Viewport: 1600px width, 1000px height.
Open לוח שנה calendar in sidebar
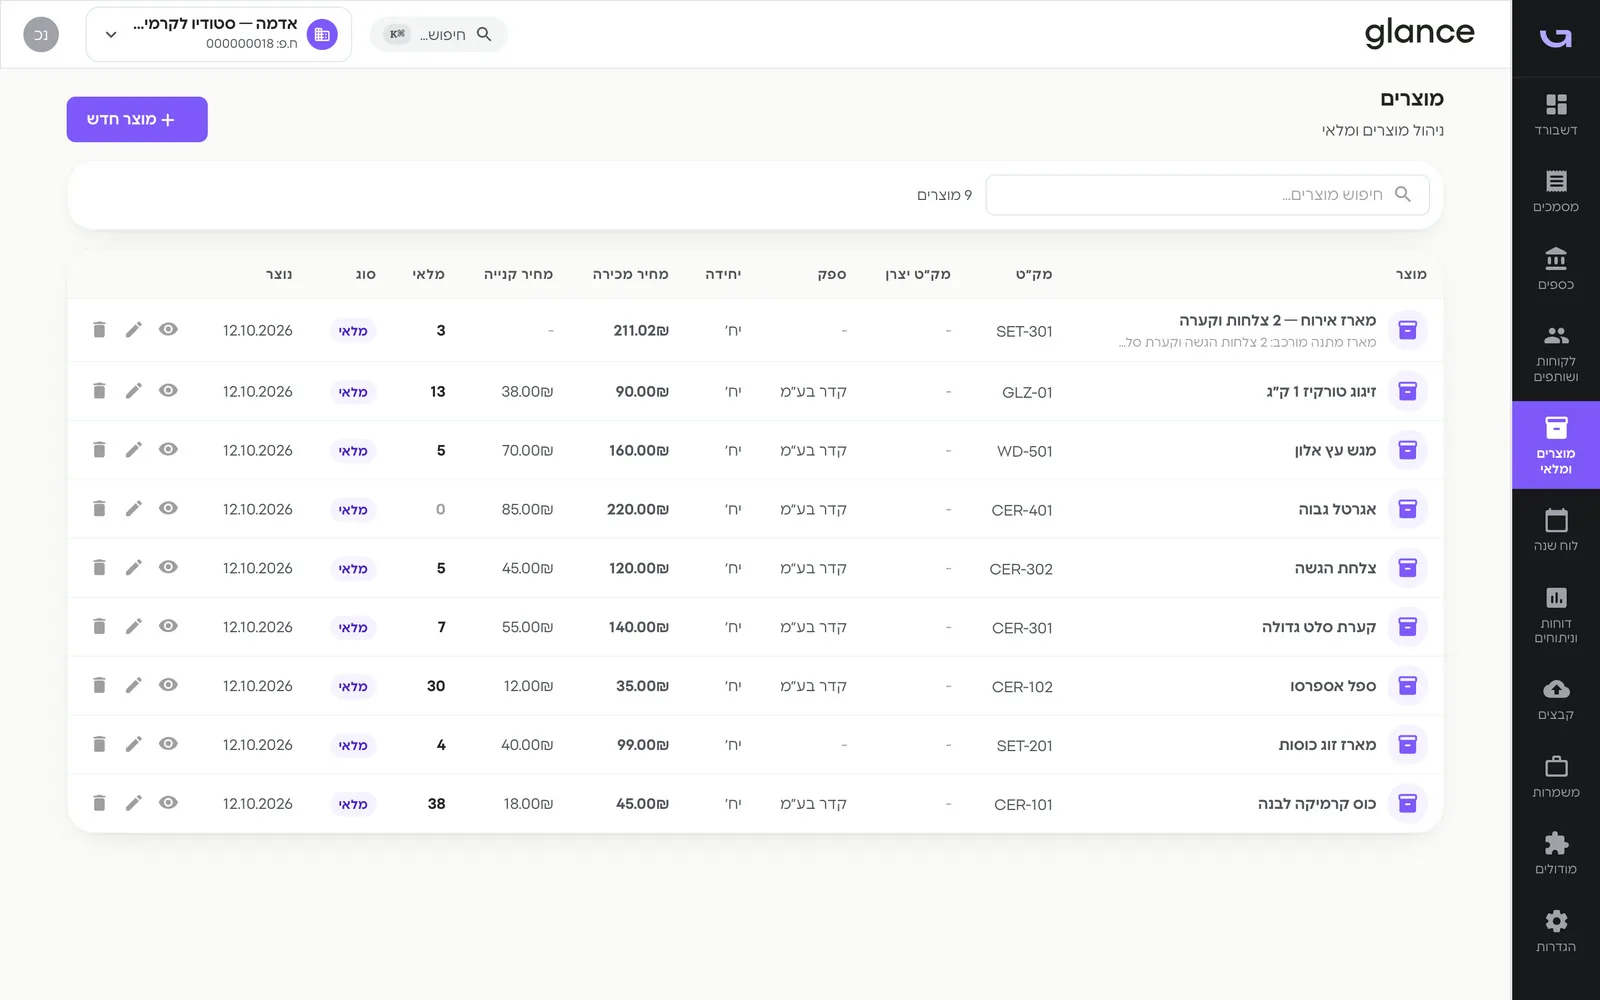(1556, 530)
